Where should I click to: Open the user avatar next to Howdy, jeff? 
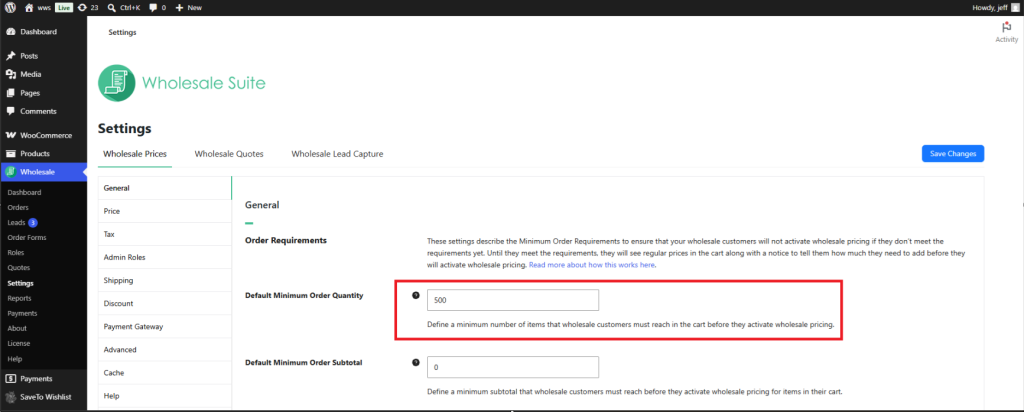click(1015, 8)
